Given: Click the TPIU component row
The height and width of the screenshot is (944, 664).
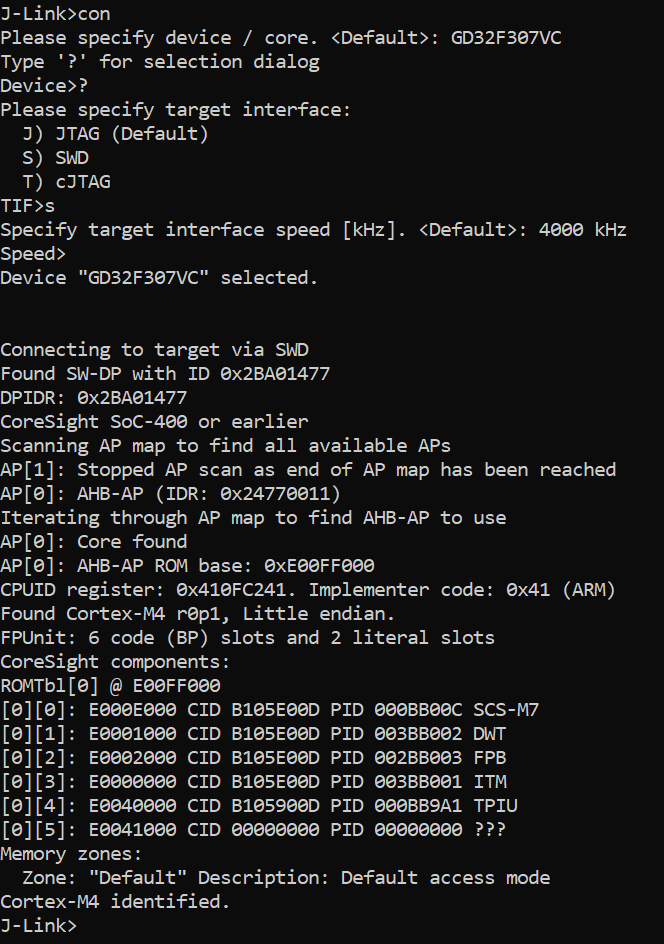Looking at the screenshot, I should [258, 805].
